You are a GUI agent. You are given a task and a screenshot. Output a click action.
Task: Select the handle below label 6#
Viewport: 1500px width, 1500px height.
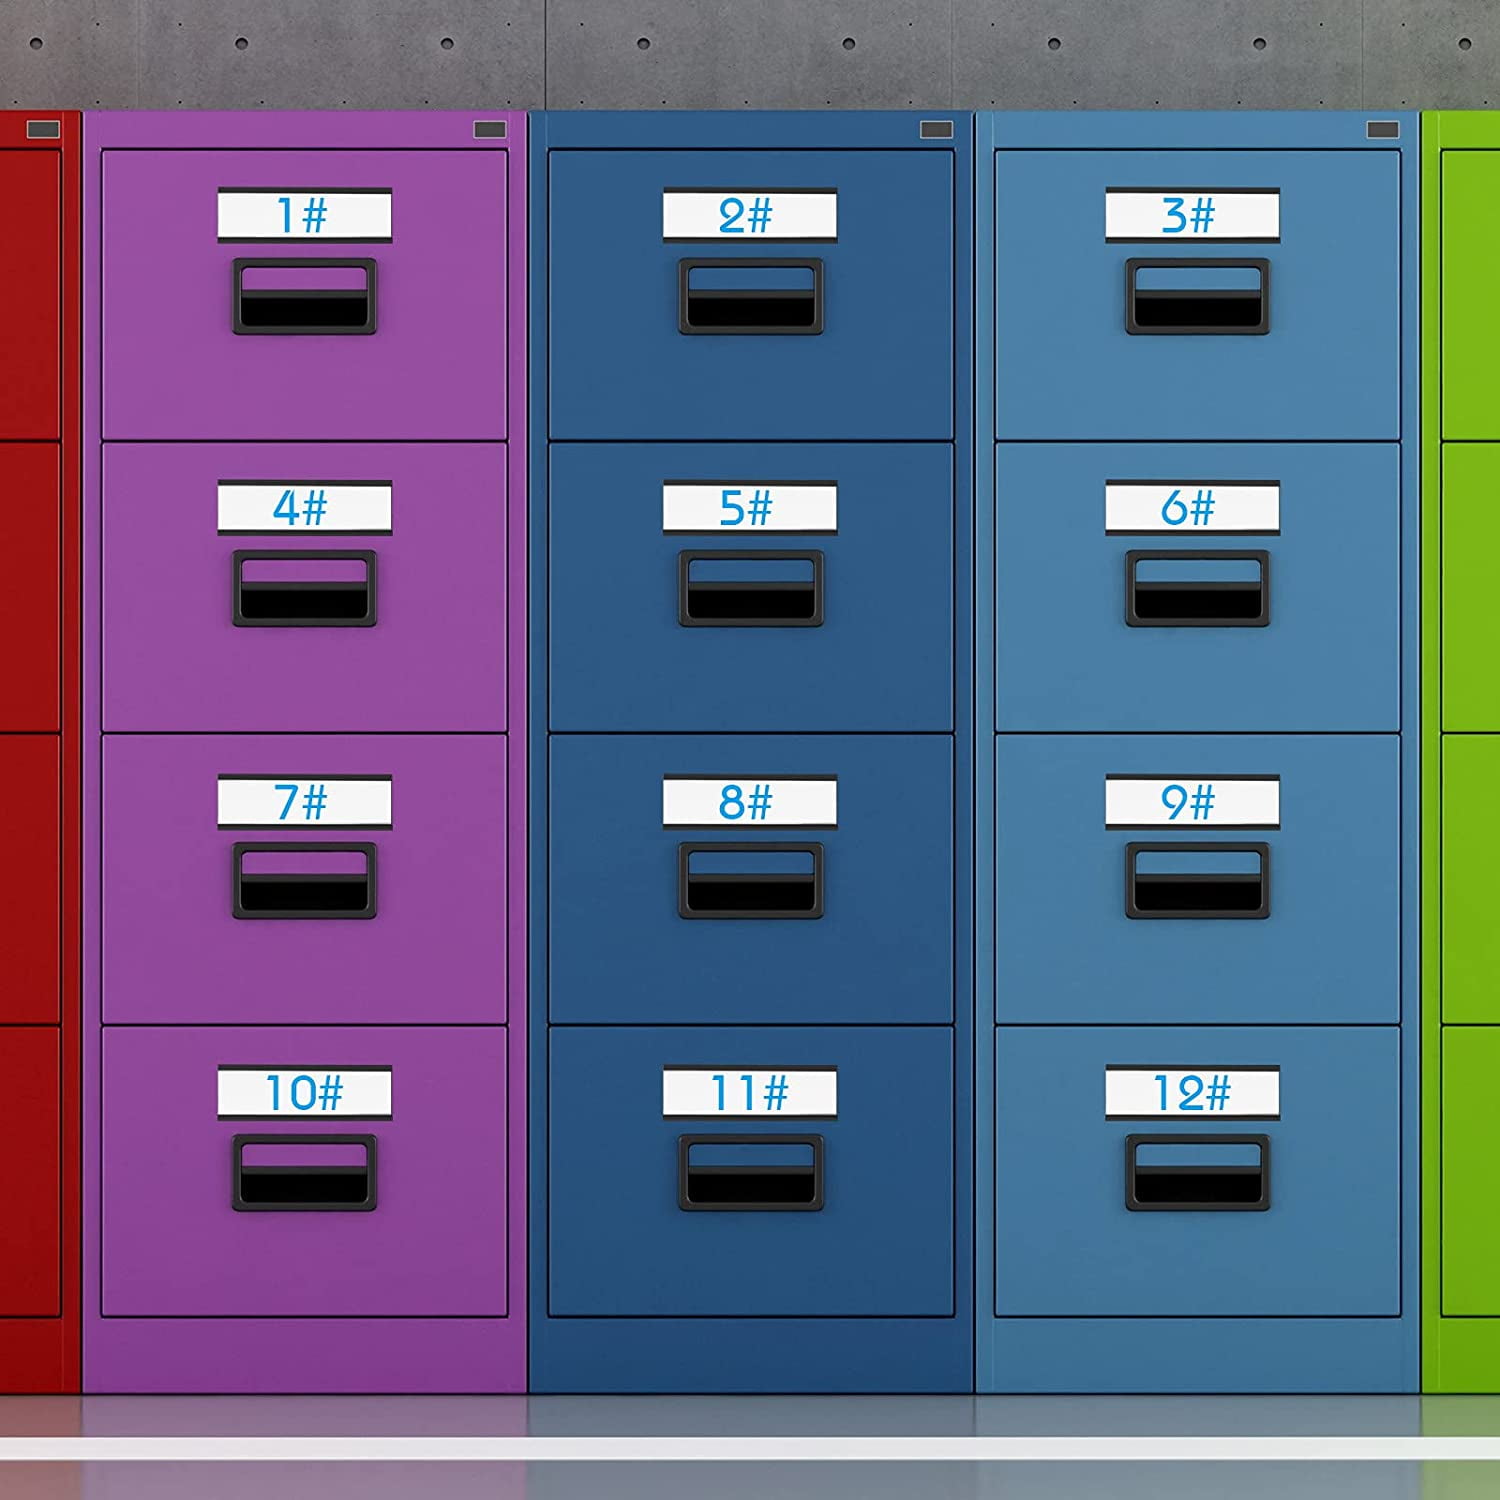click(x=1197, y=589)
